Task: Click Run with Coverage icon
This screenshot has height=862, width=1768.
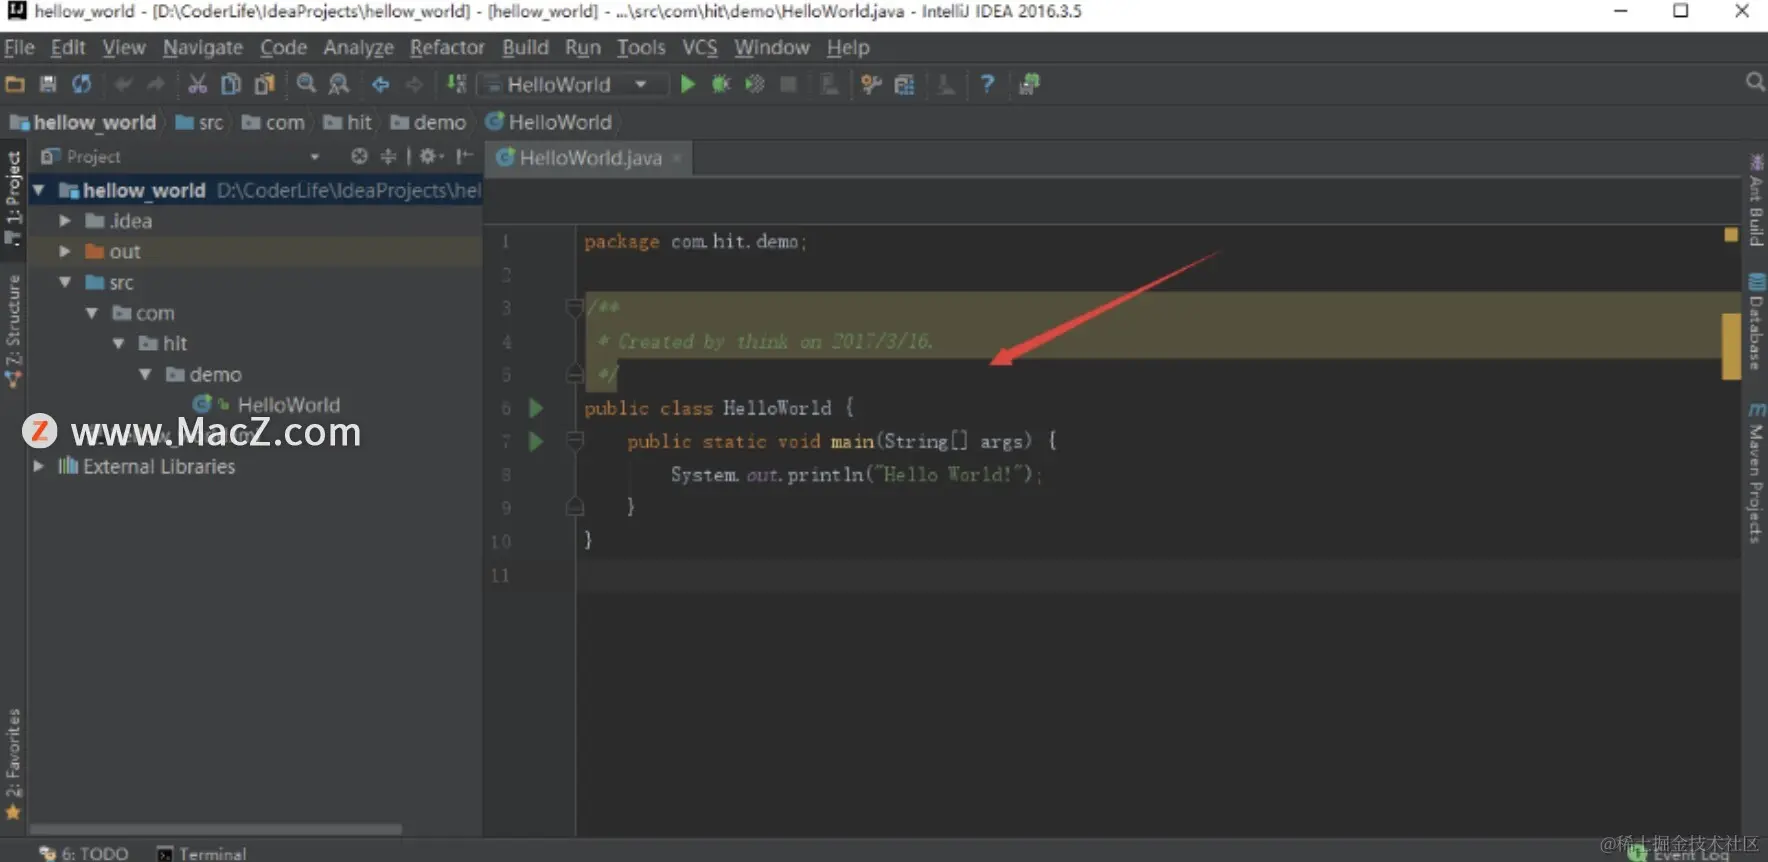Action: click(x=755, y=85)
